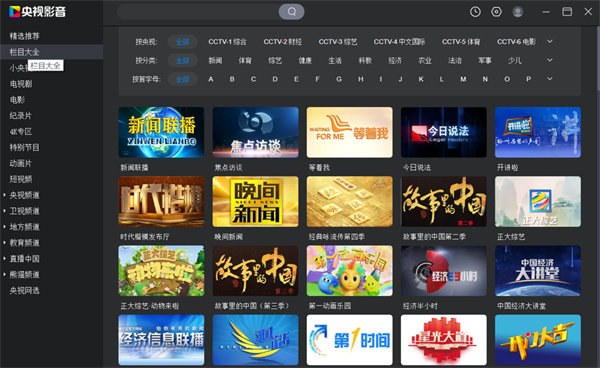Expand the CCTV channel filter row

point(550,41)
